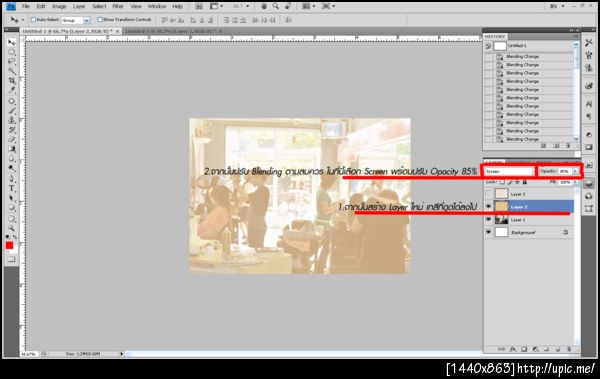Select the Elliptical Marquee tool

11,52
